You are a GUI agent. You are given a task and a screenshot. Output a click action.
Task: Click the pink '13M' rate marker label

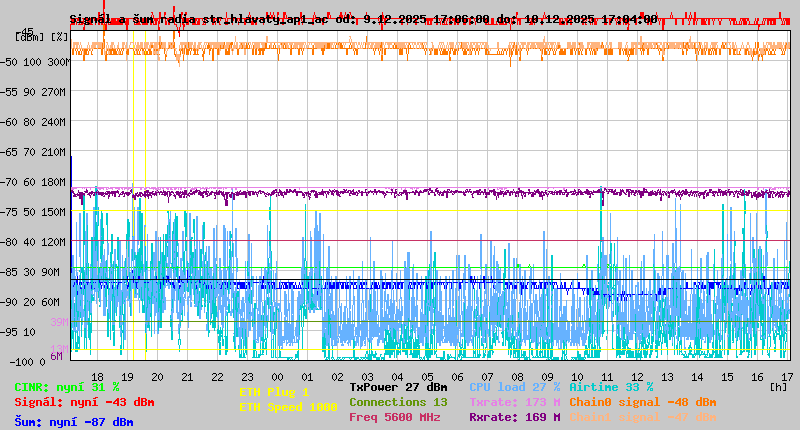pyautogui.click(x=60, y=349)
